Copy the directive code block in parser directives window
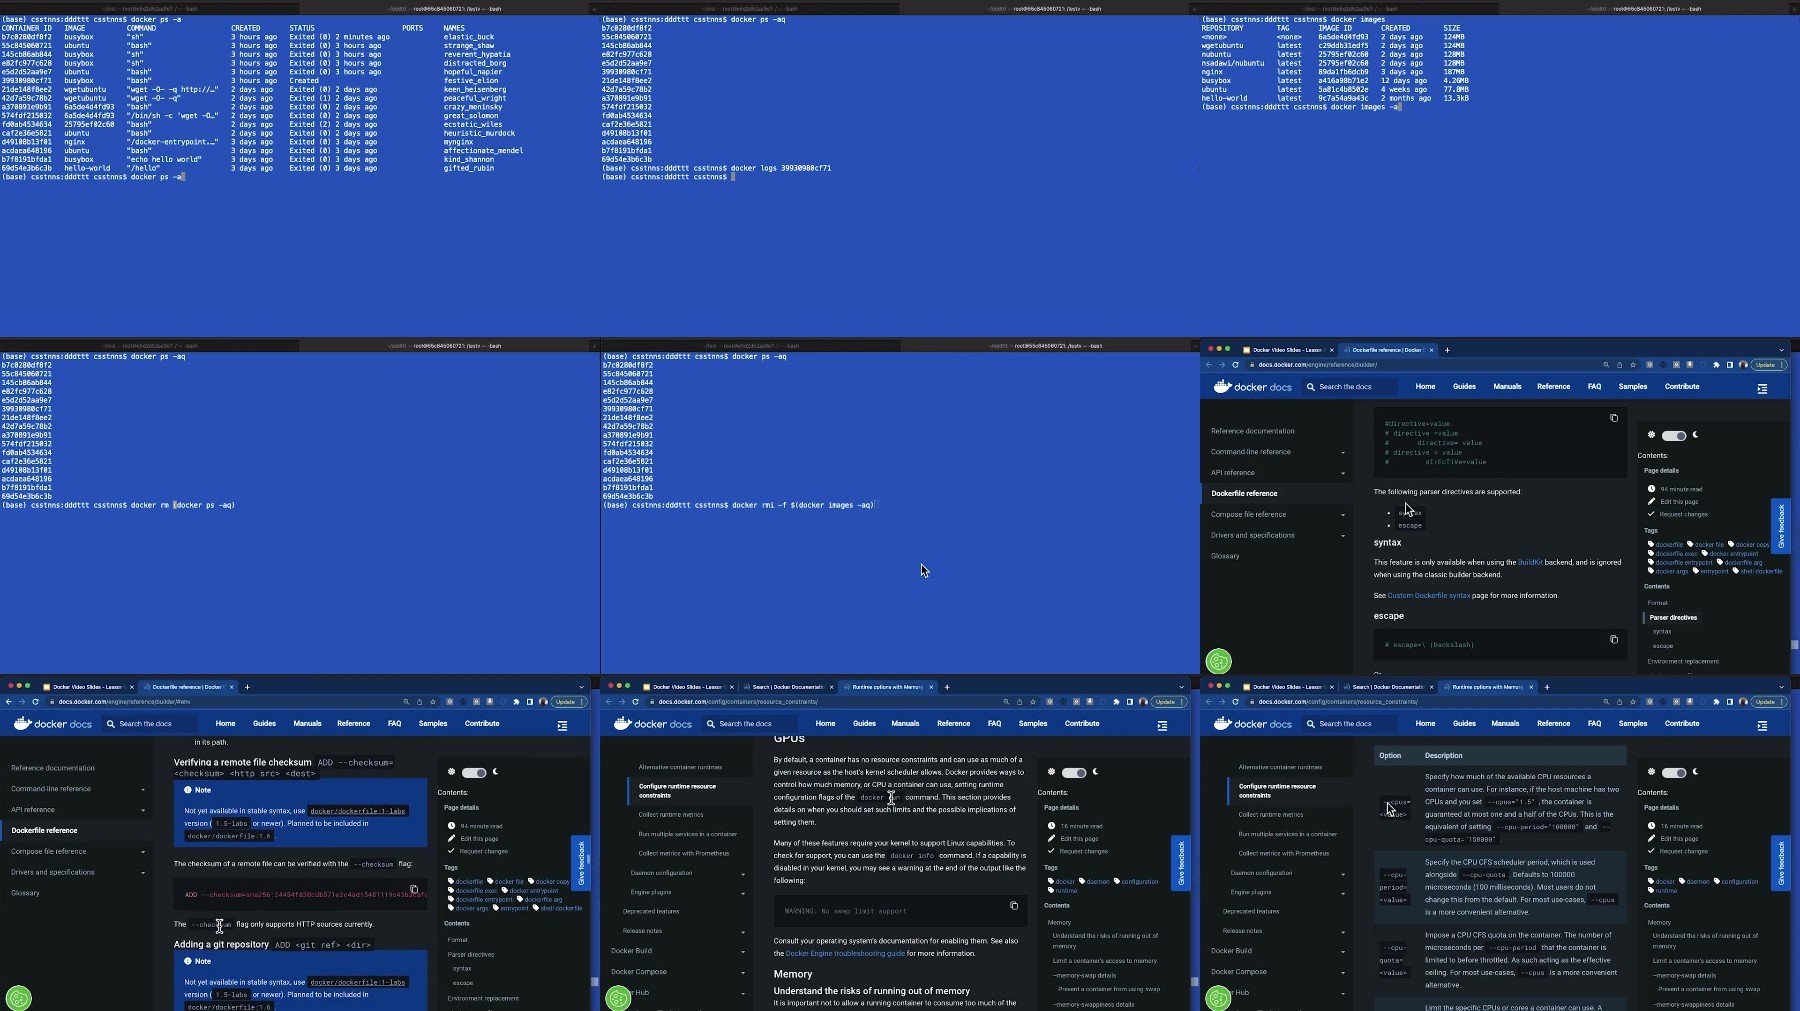The width and height of the screenshot is (1800, 1011). [1614, 418]
